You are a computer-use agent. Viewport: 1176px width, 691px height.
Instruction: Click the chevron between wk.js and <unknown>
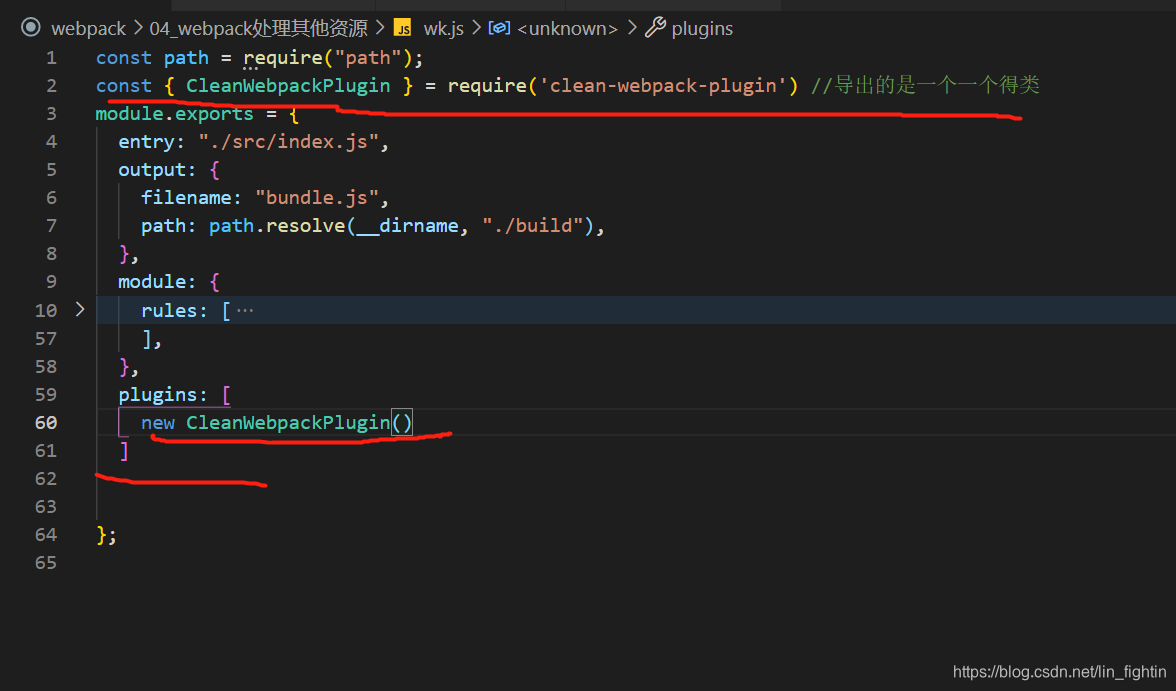[x=476, y=29]
